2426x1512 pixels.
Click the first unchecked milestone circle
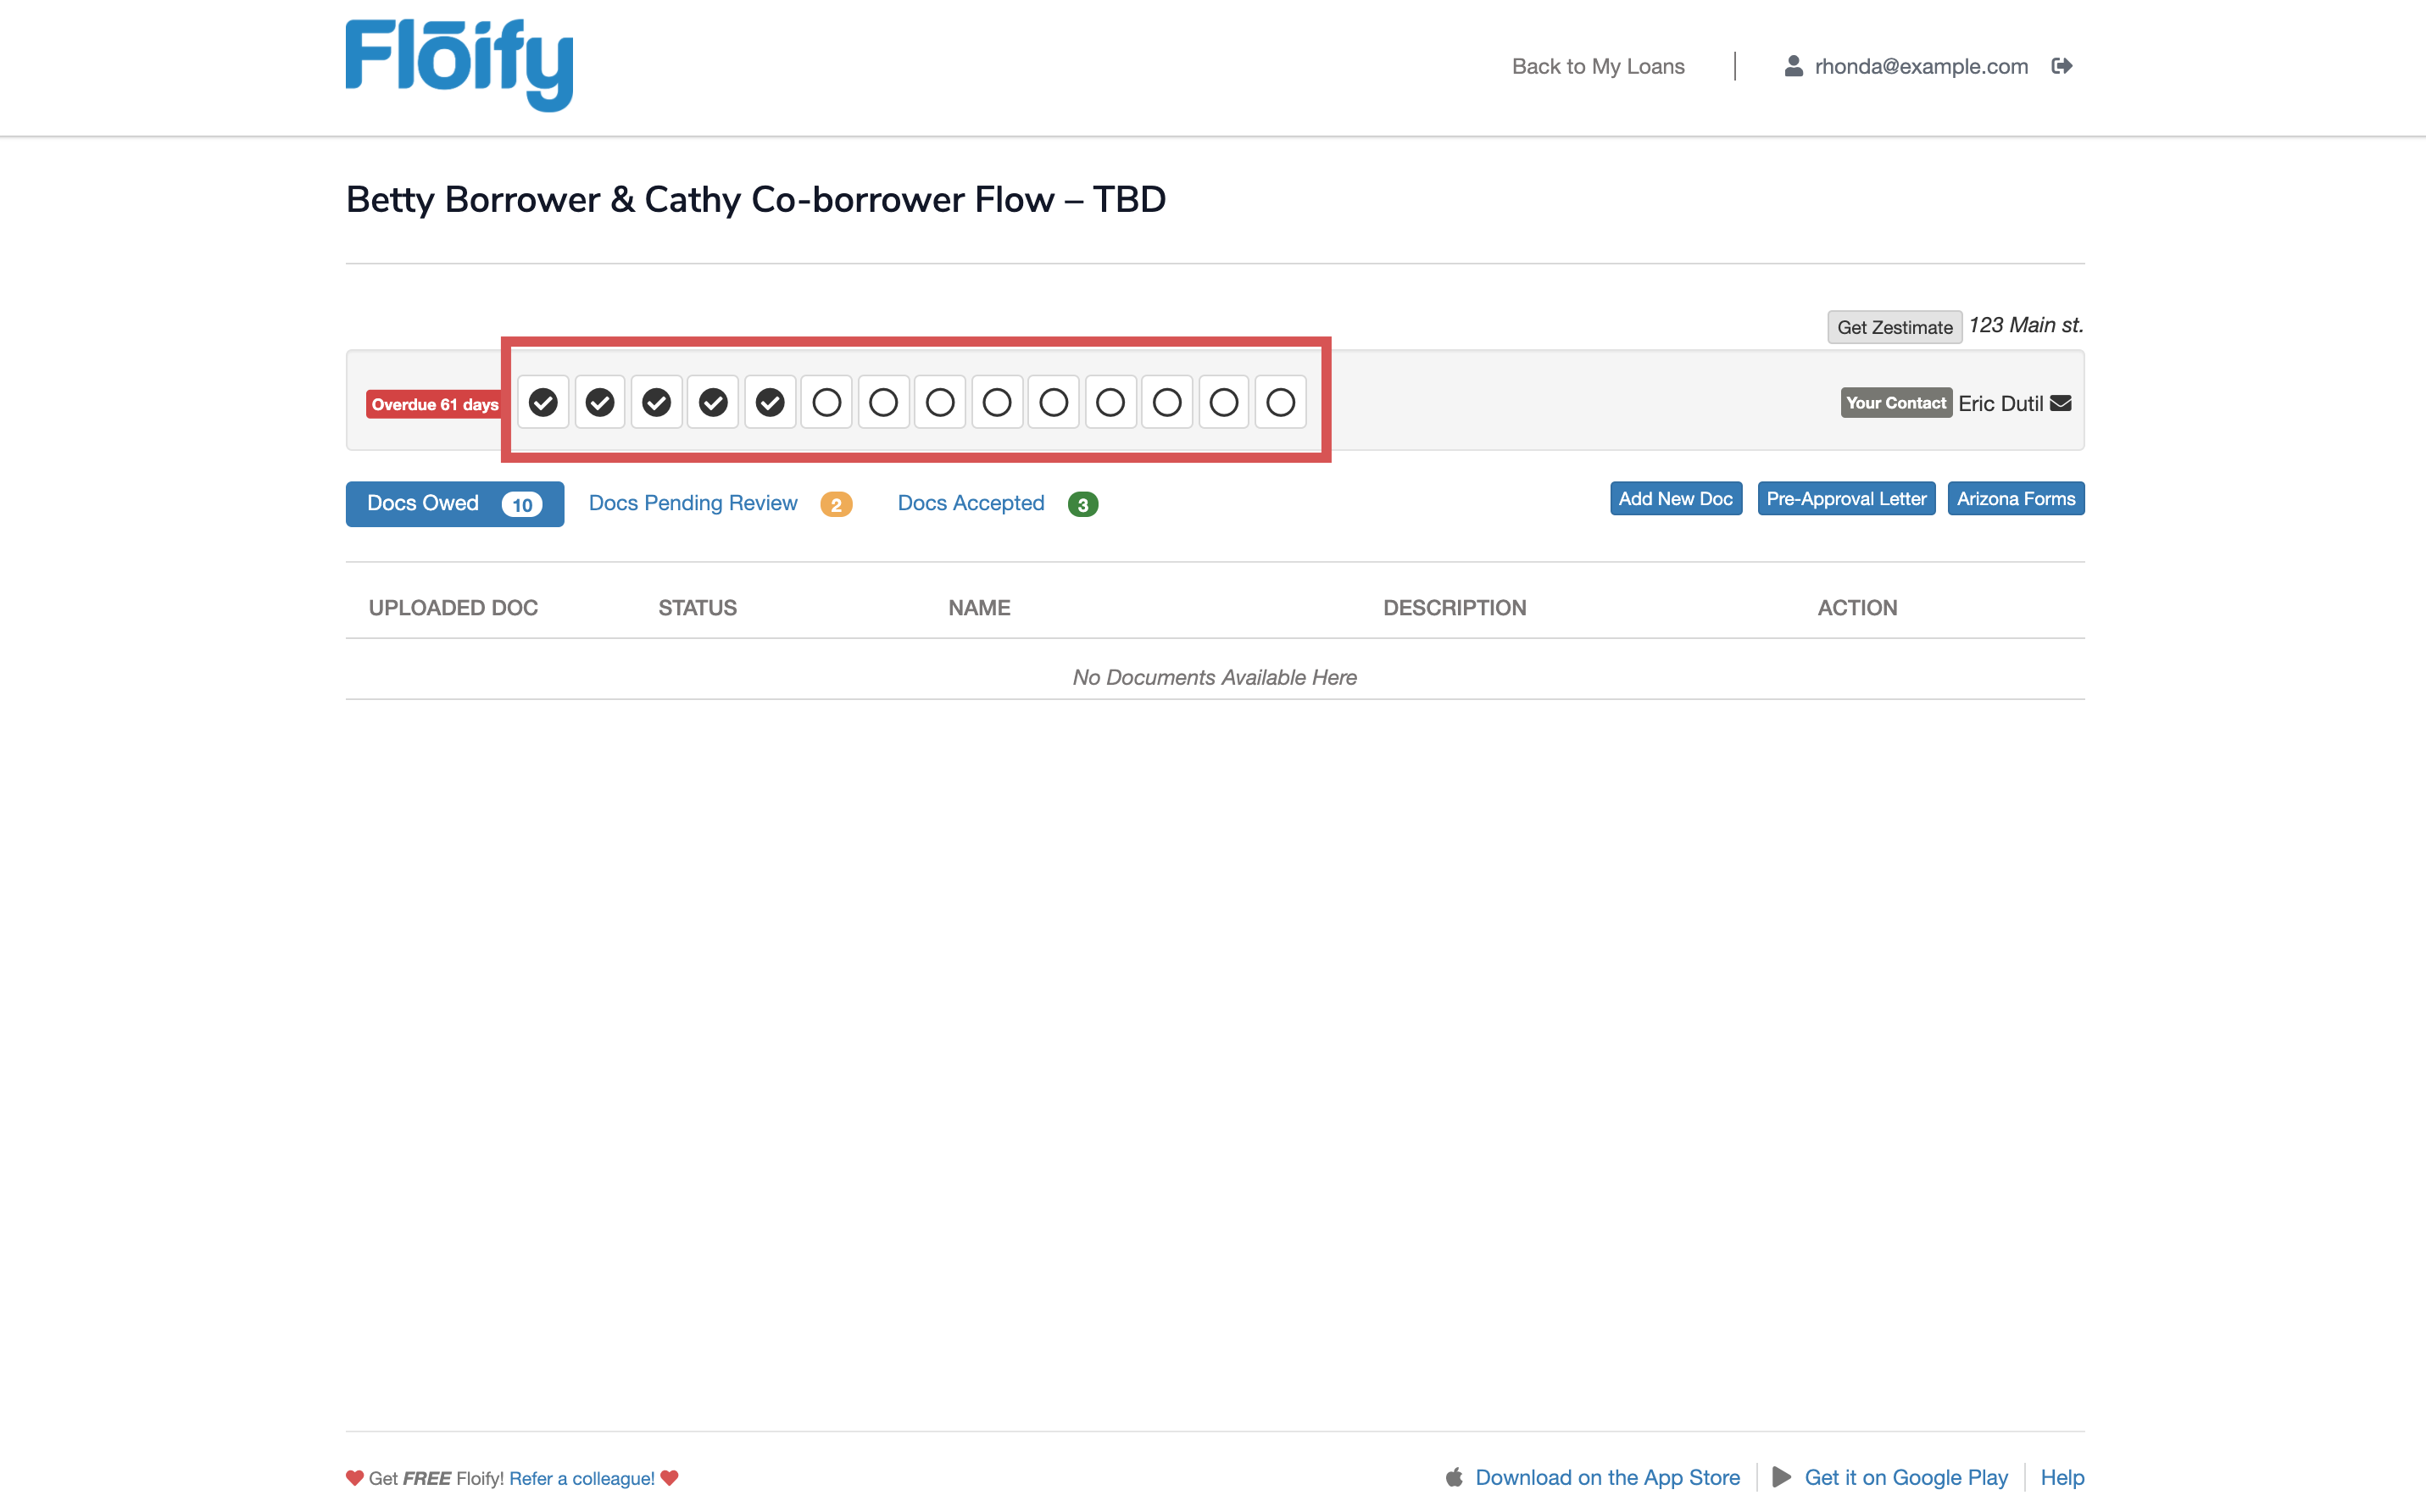click(x=826, y=402)
